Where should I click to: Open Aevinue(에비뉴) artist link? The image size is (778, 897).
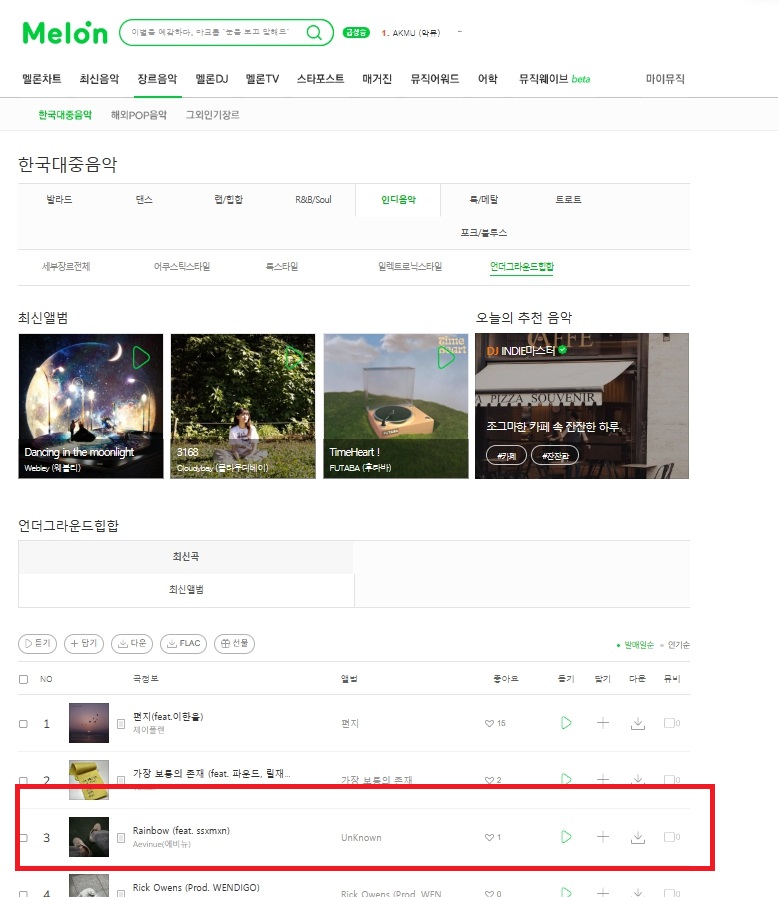[x=162, y=844]
